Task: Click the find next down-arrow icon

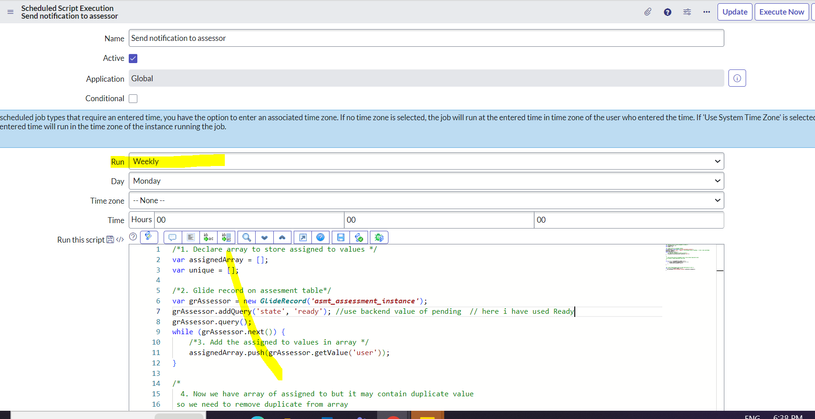Action: coord(265,237)
